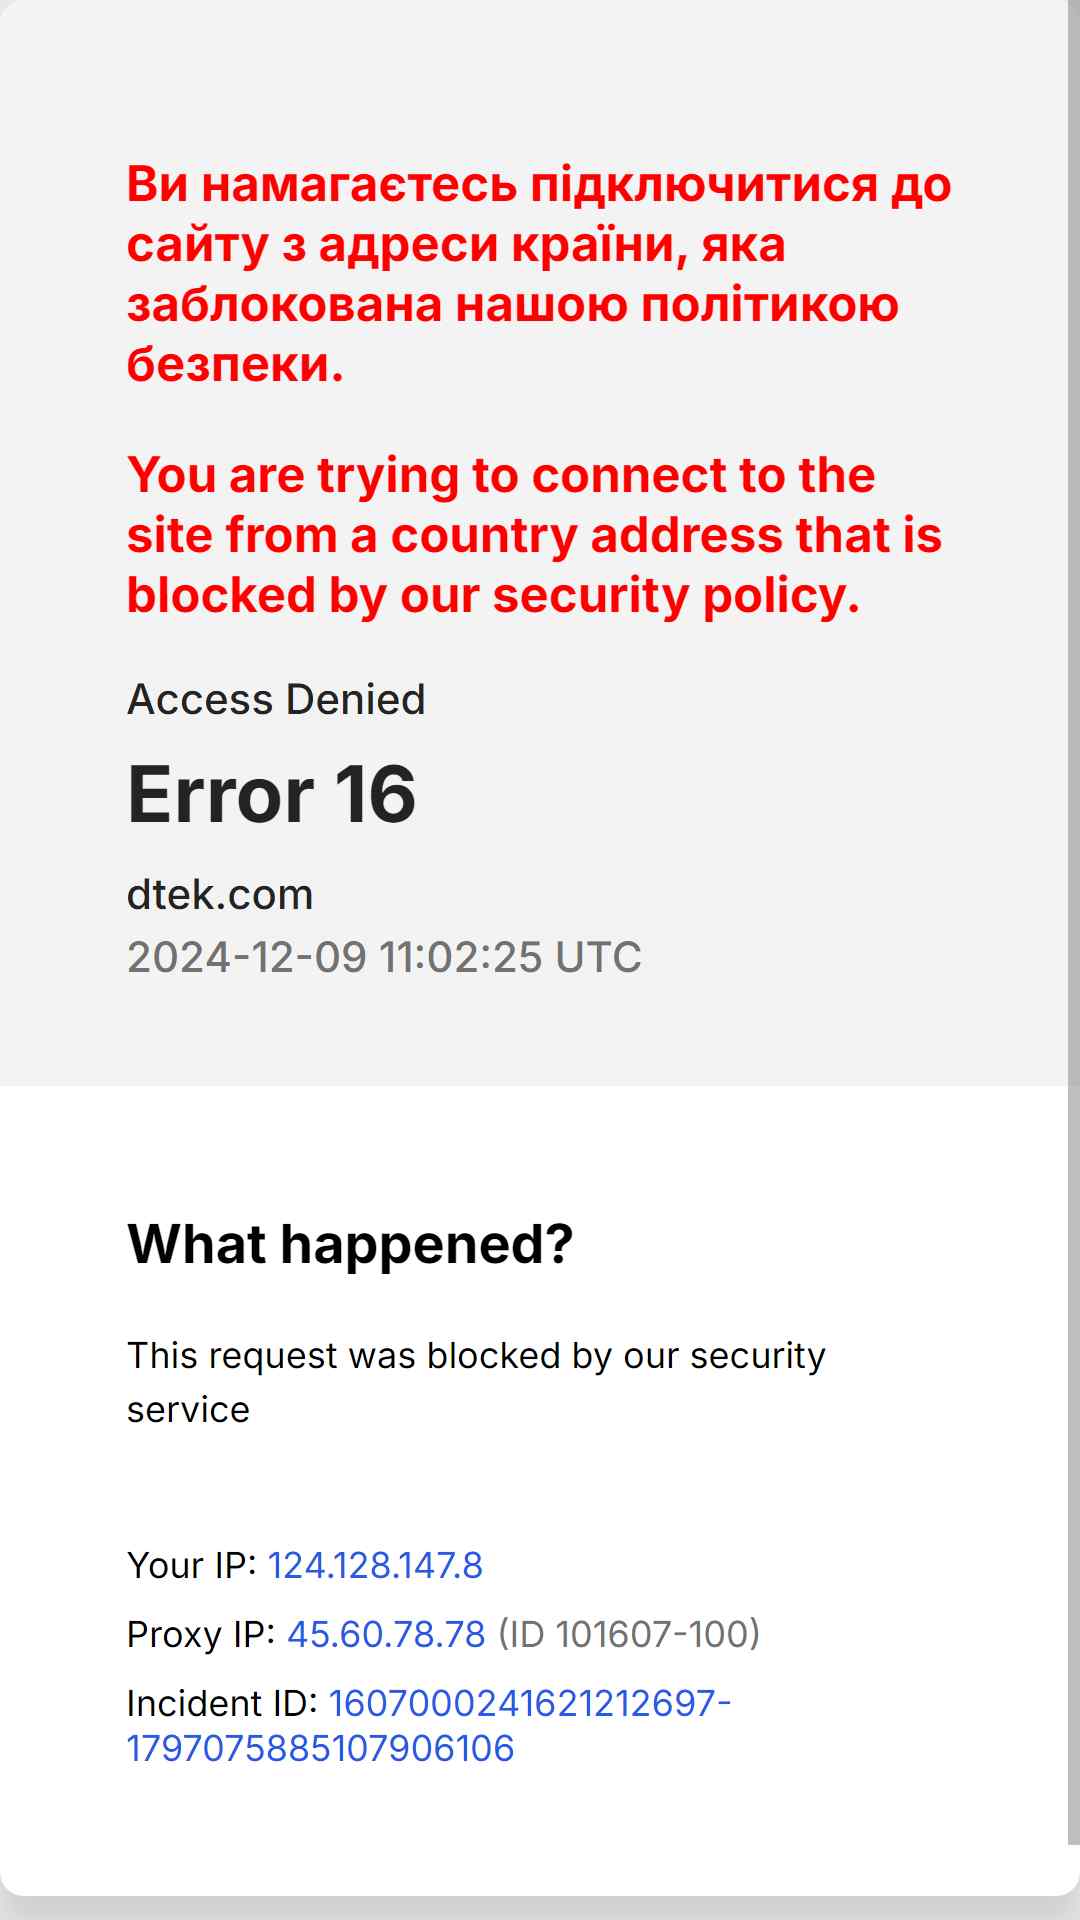
Task: Click red Ukrainian line "Ви намагаєтесь підключитися до"
Action: 539,185
